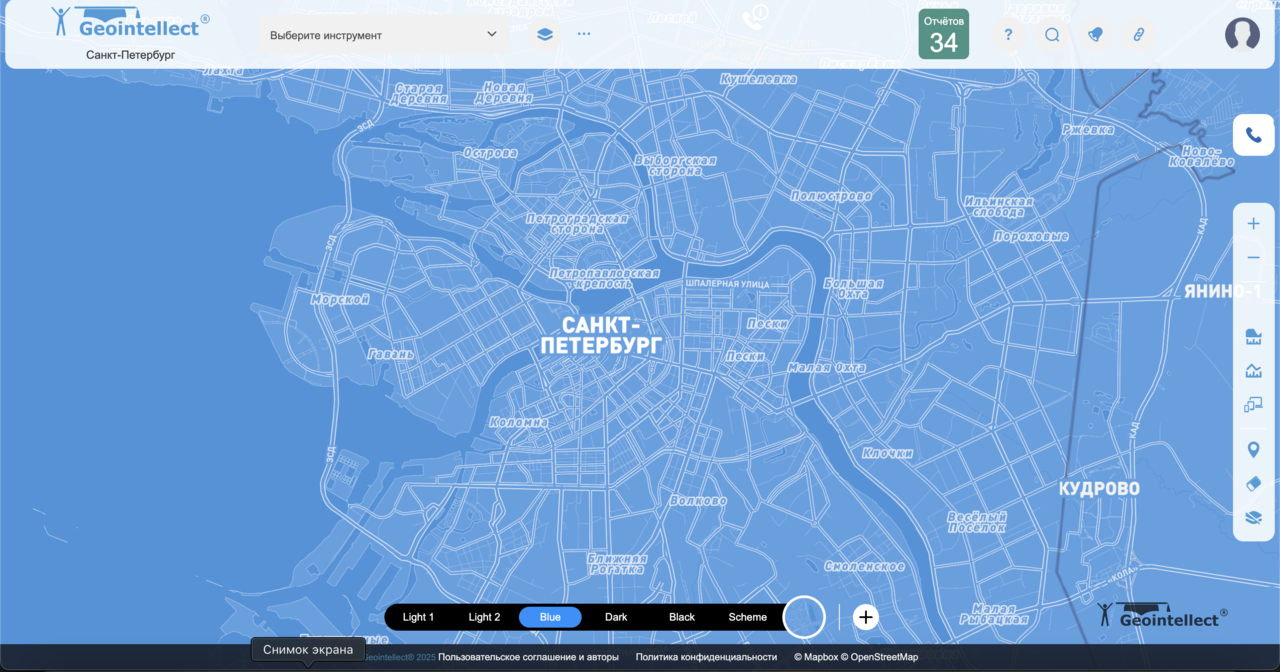Screen dimensions: 1280x672
Task: Expand the three-dots more options menu
Action: tap(584, 34)
